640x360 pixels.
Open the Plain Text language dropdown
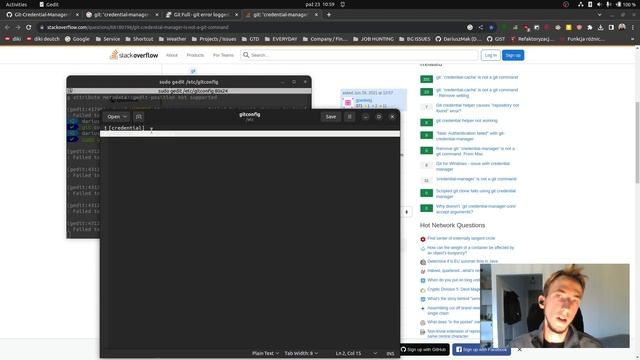click(265, 353)
